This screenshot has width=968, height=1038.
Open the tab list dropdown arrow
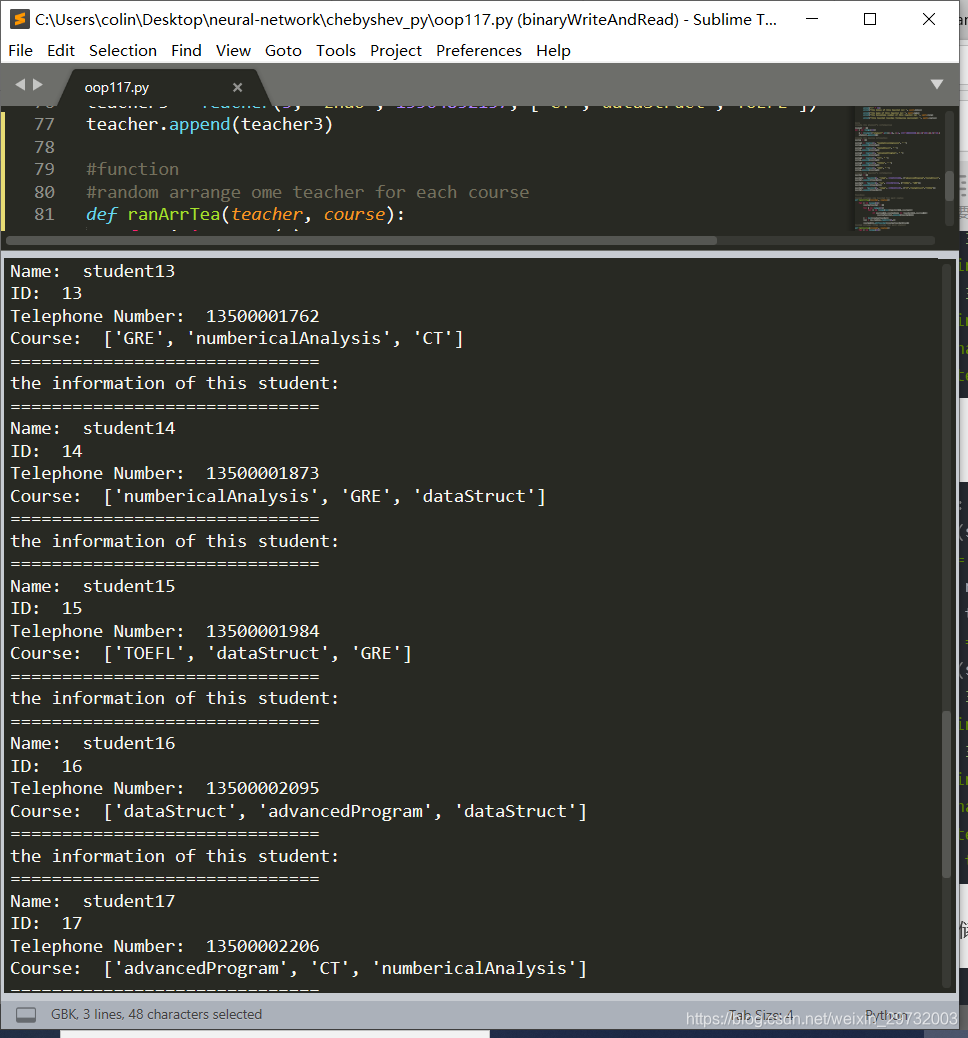[x=936, y=84]
